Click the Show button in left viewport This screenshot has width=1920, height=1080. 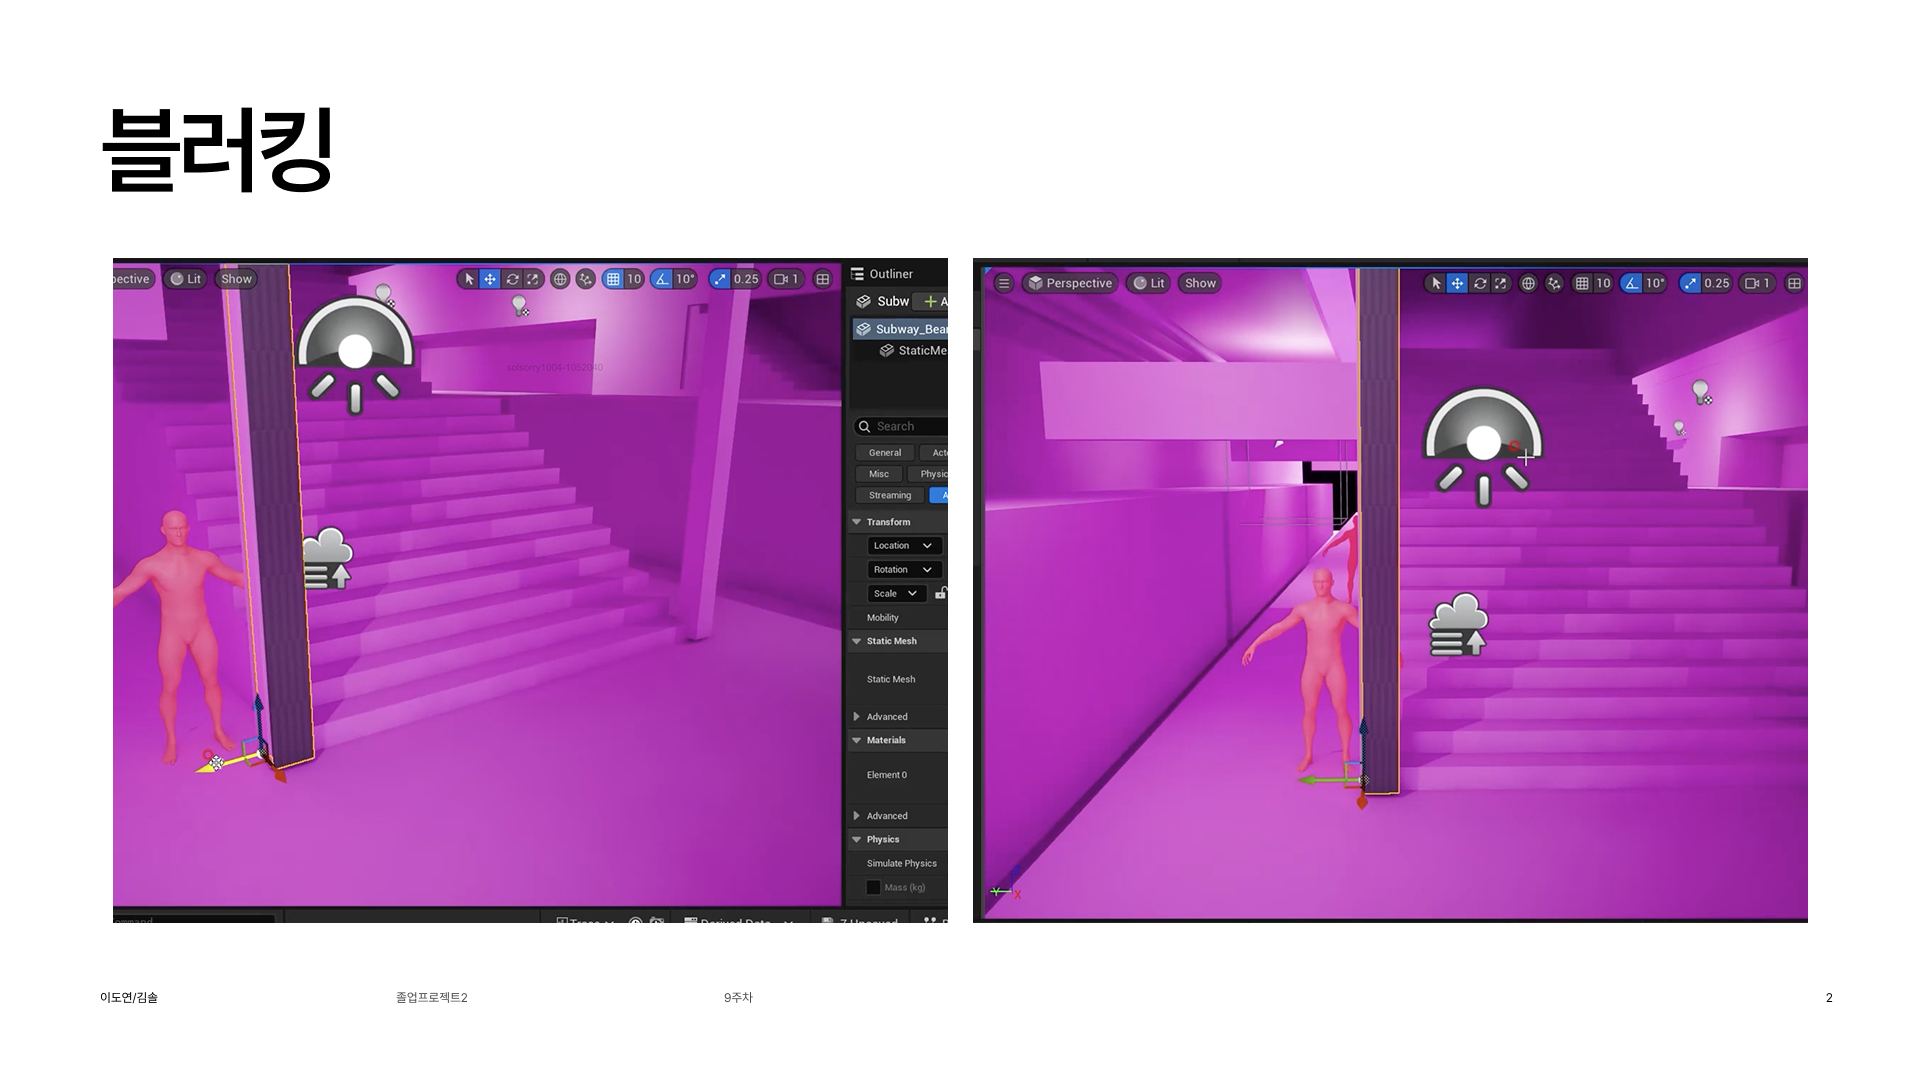(236, 279)
